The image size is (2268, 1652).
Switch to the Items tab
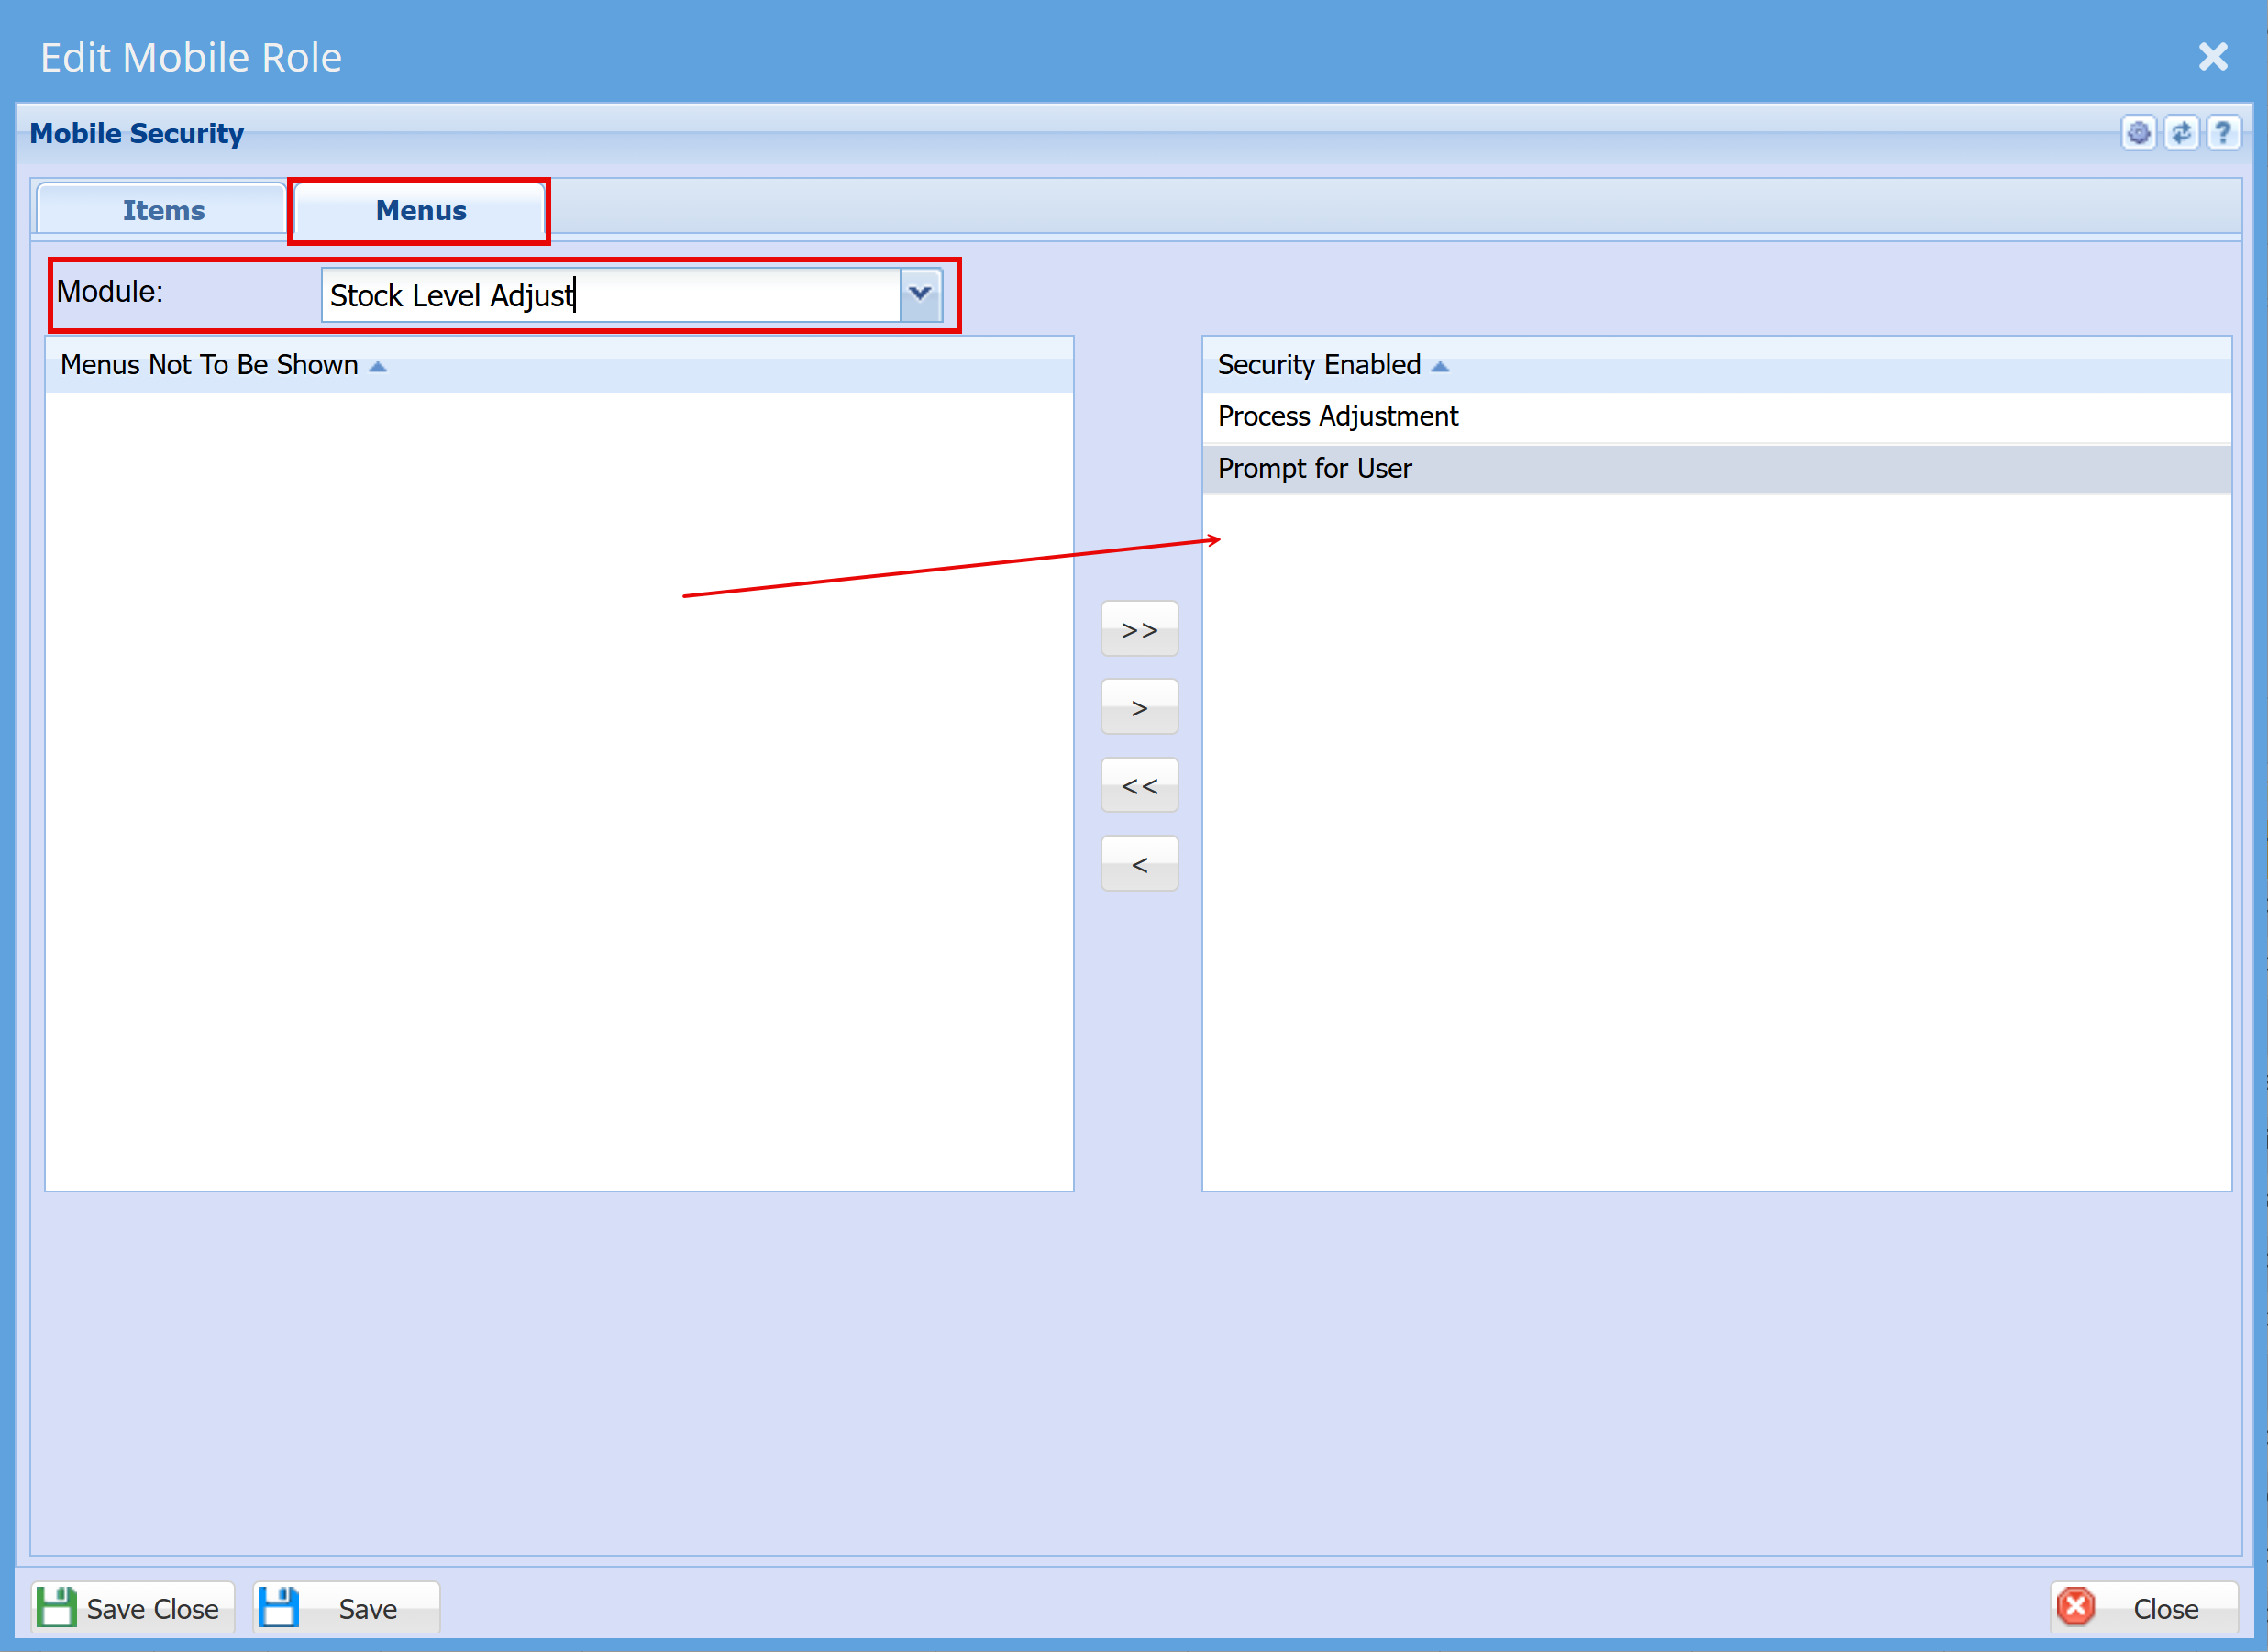[163, 210]
